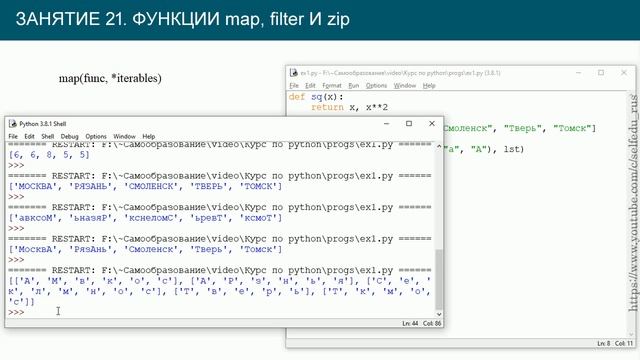Click output line [6, 6, 8, 5, 5]

tap(49, 155)
